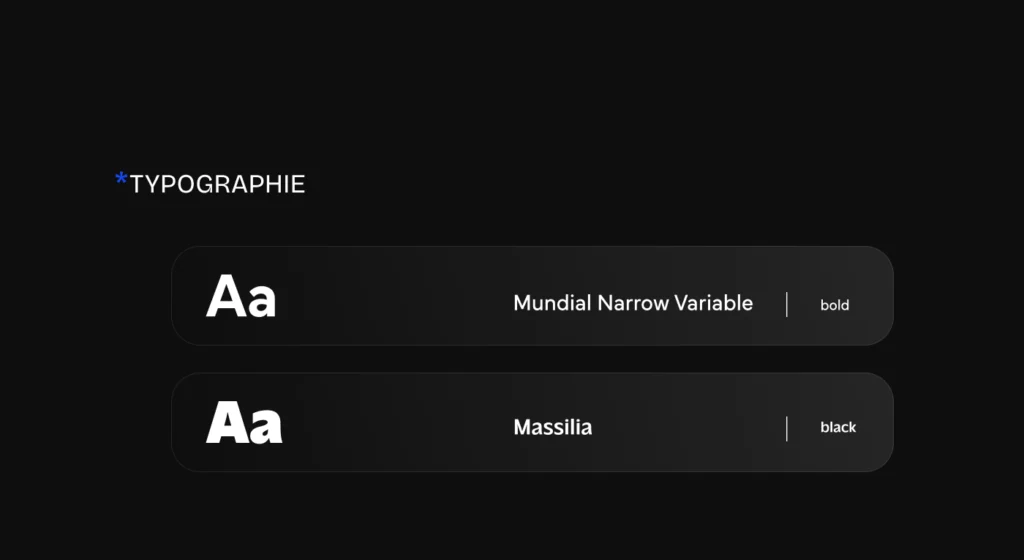Select the Mundial Narrow Variable font name
The height and width of the screenshot is (560, 1024).
(633, 303)
